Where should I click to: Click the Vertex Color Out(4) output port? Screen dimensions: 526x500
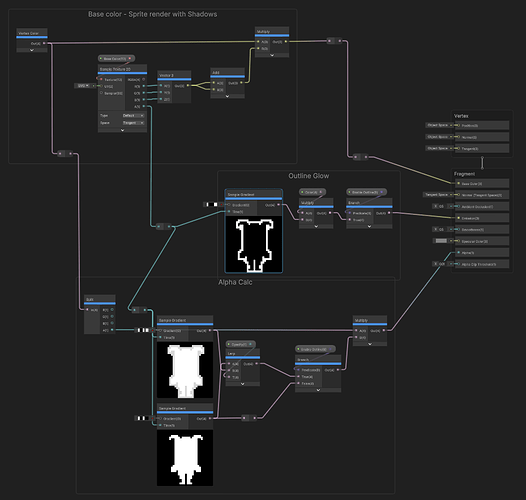pyautogui.click(x=44, y=43)
